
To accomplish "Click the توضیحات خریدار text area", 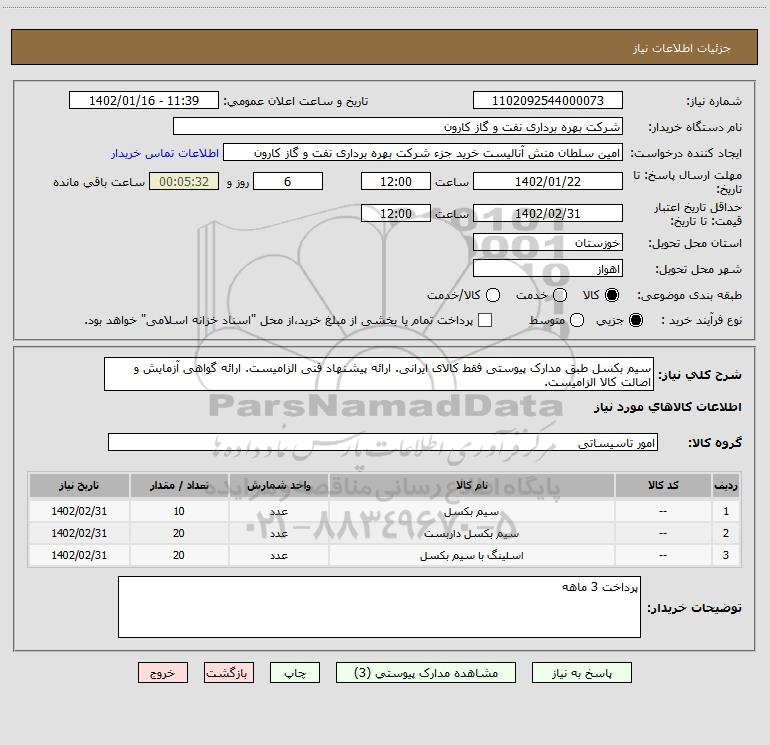I will coord(379,607).
